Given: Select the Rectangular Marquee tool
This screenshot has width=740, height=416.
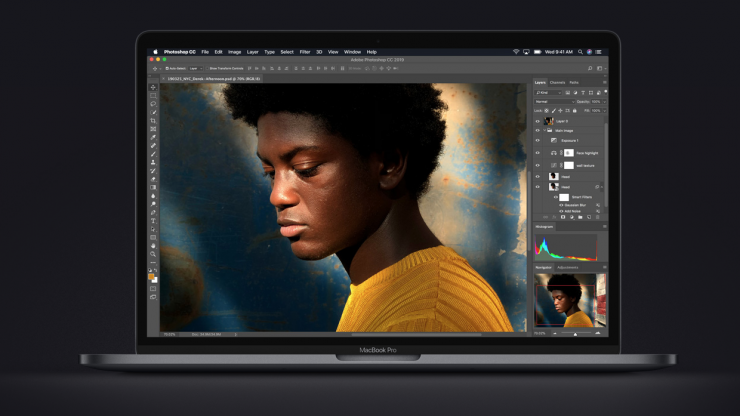Looking at the screenshot, I should pyautogui.click(x=153, y=96).
